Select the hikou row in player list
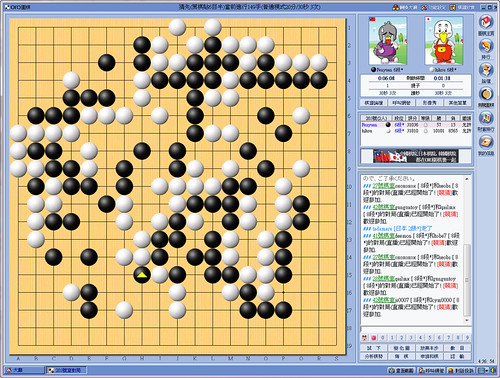The image size is (500, 378). pos(416,131)
